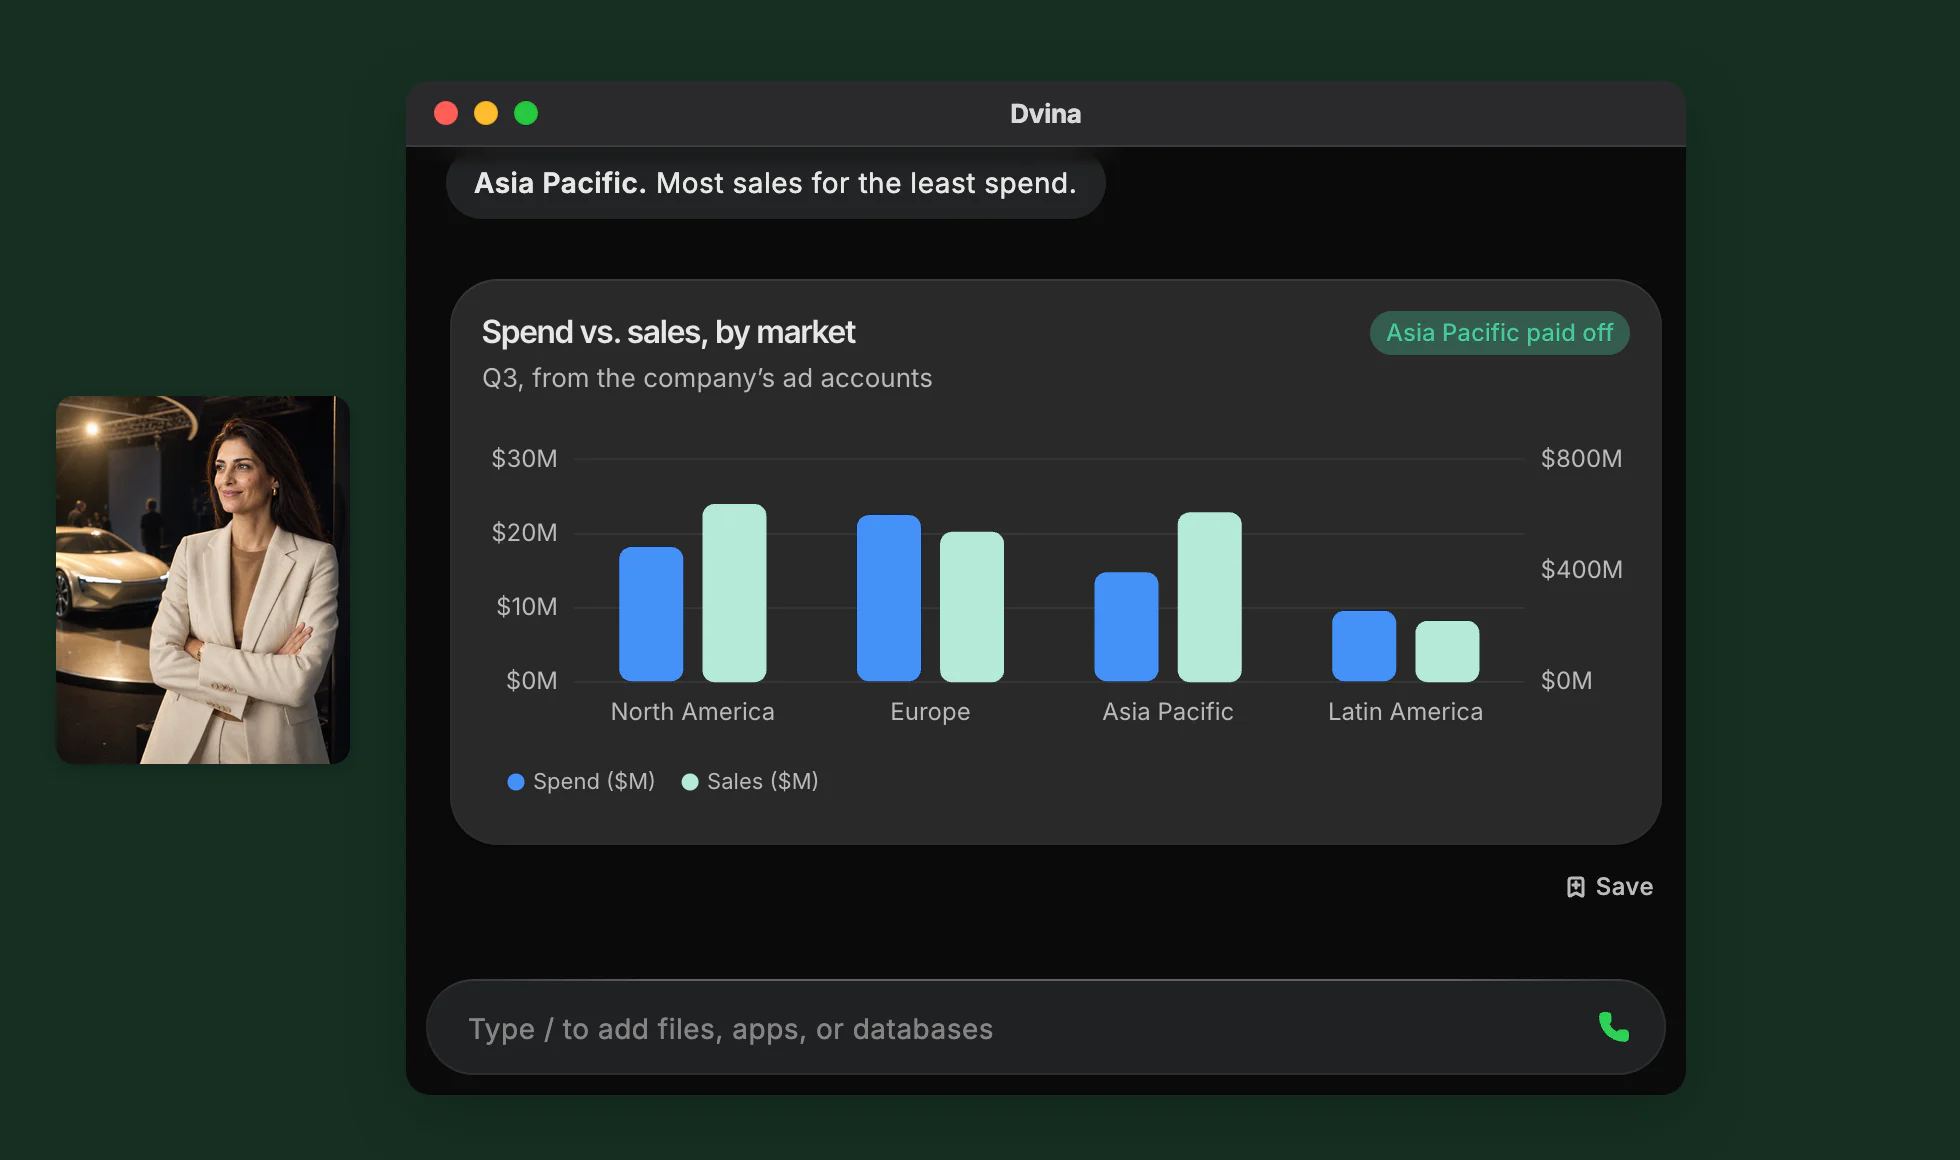The width and height of the screenshot is (1960, 1160).
Task: Click the Latin America axis label
Action: point(1405,712)
